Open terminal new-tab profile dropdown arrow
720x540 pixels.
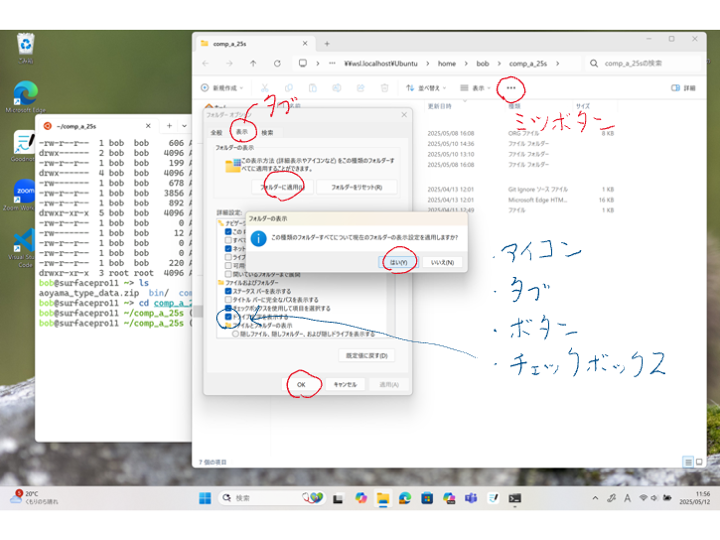tap(184, 126)
